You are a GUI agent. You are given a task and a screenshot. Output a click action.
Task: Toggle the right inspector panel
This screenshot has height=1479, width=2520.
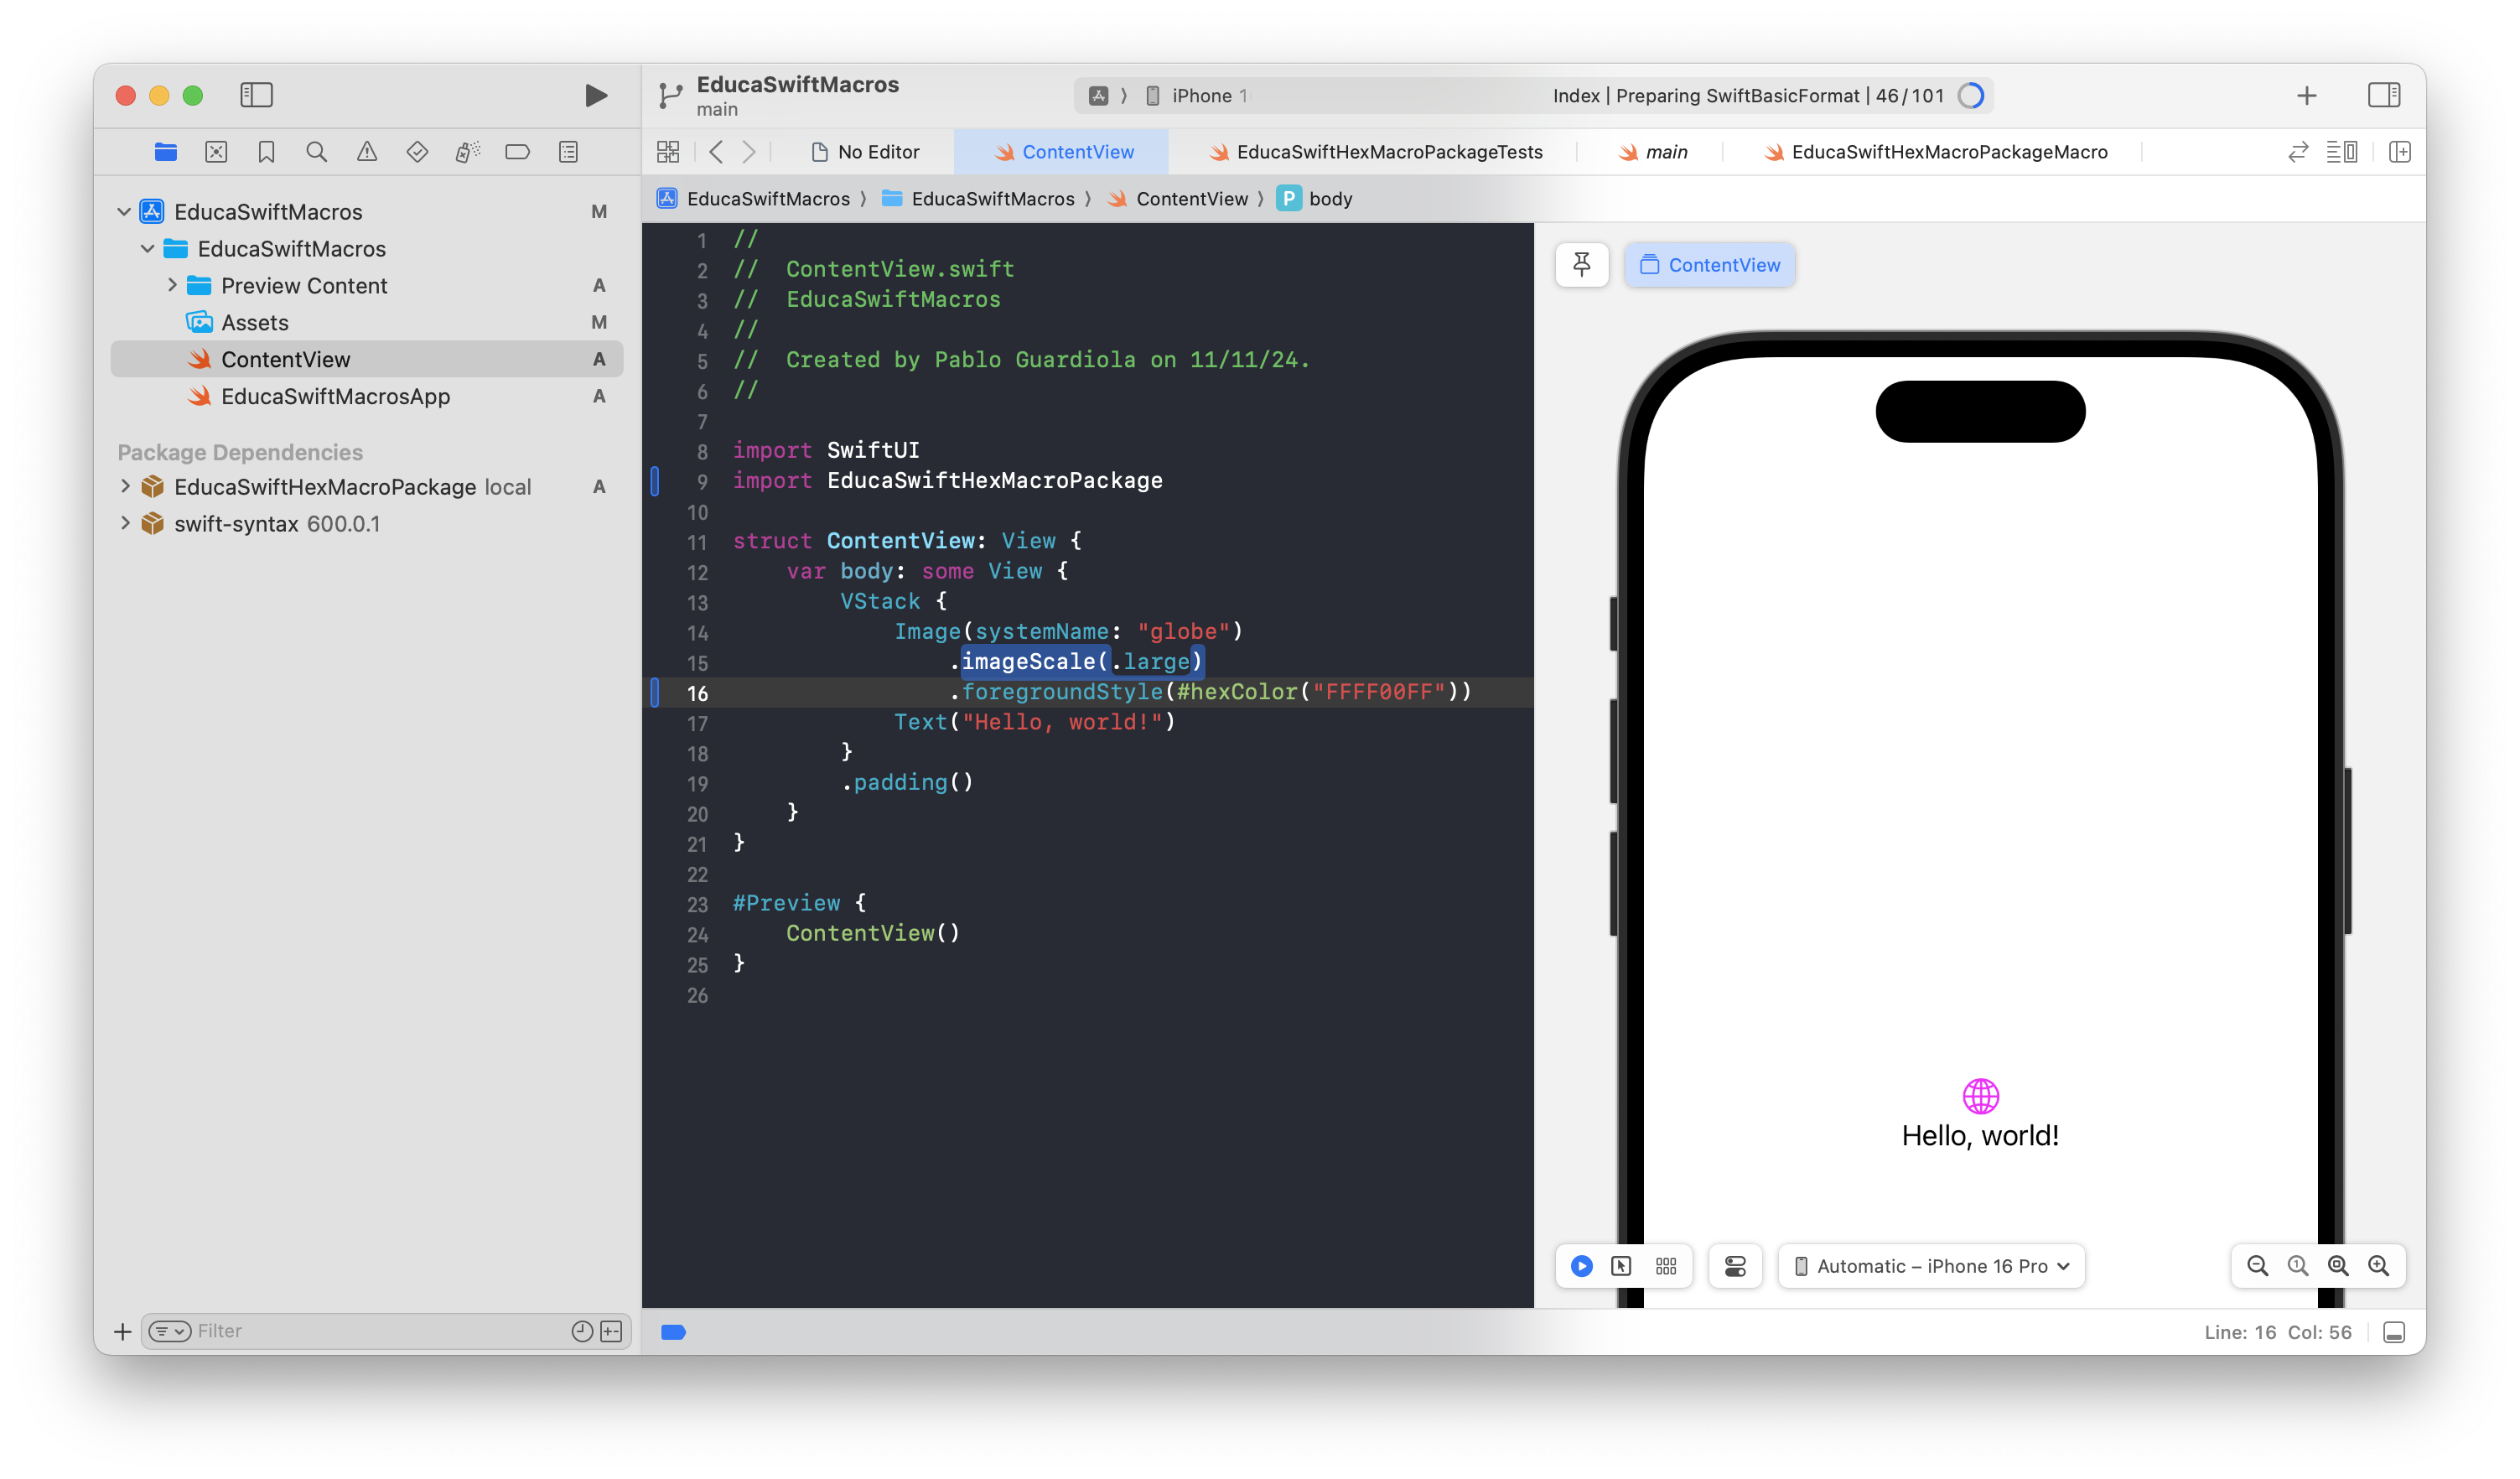pos(2383,95)
